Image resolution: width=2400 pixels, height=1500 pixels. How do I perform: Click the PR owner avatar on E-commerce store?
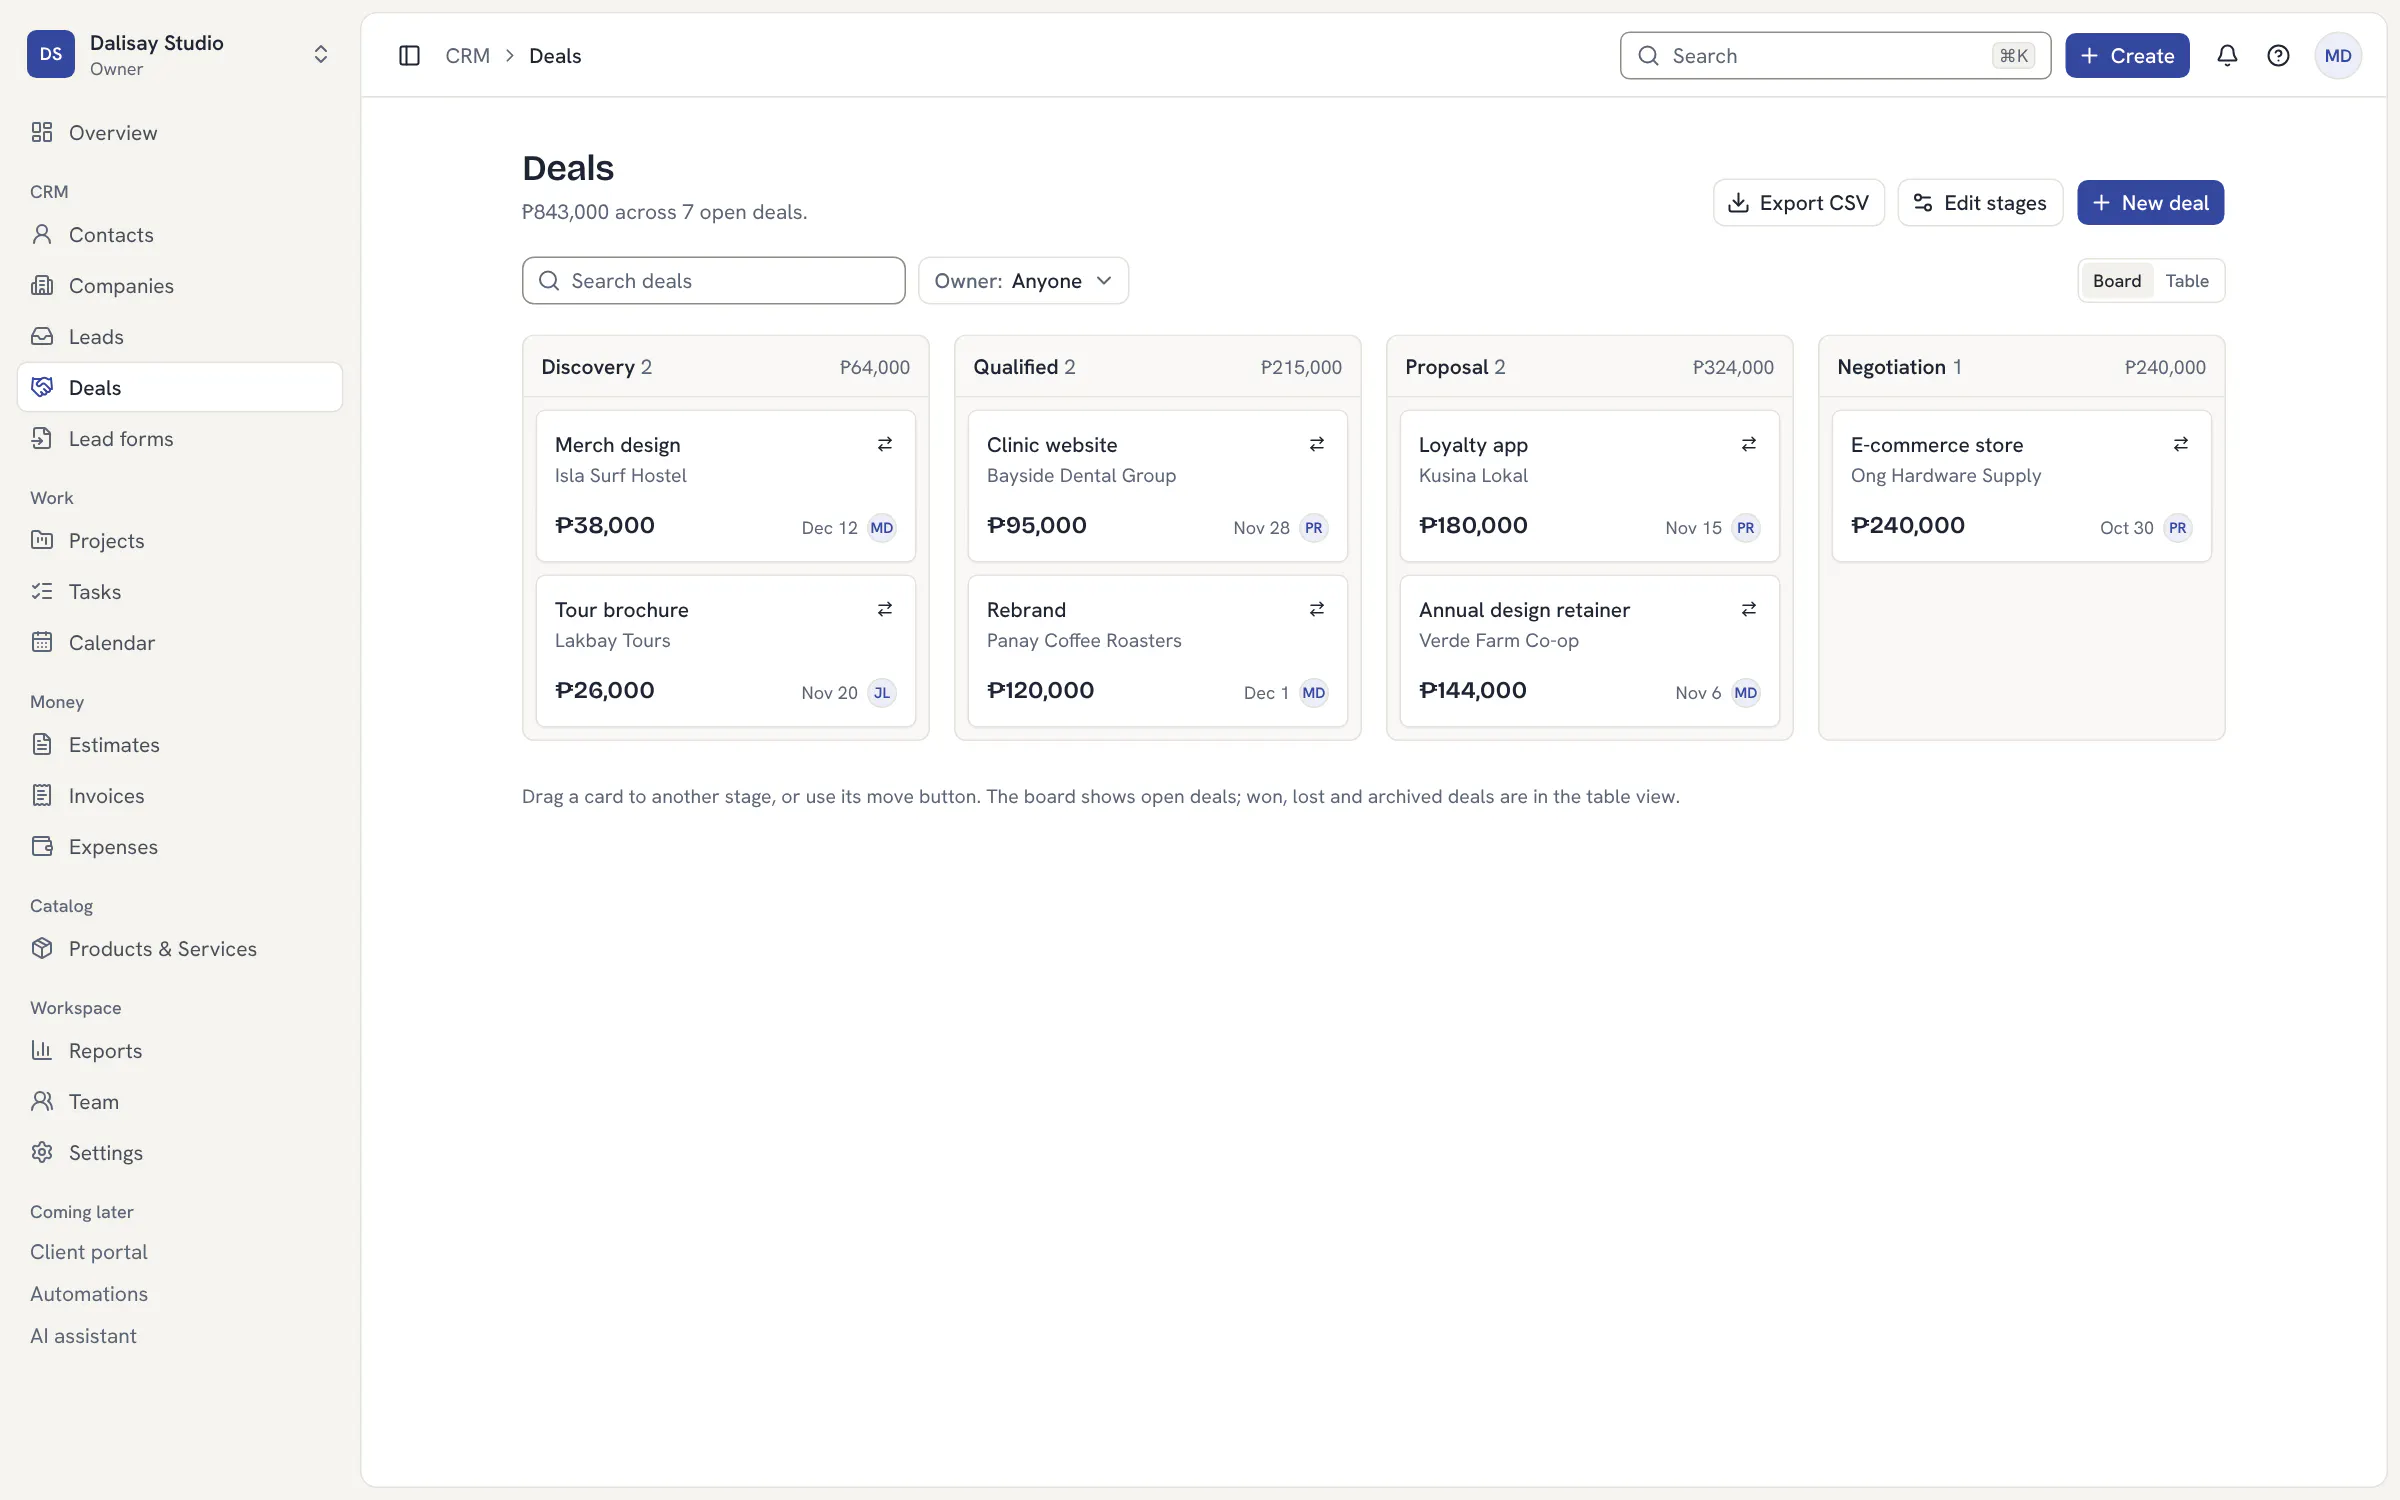pyautogui.click(x=2178, y=528)
